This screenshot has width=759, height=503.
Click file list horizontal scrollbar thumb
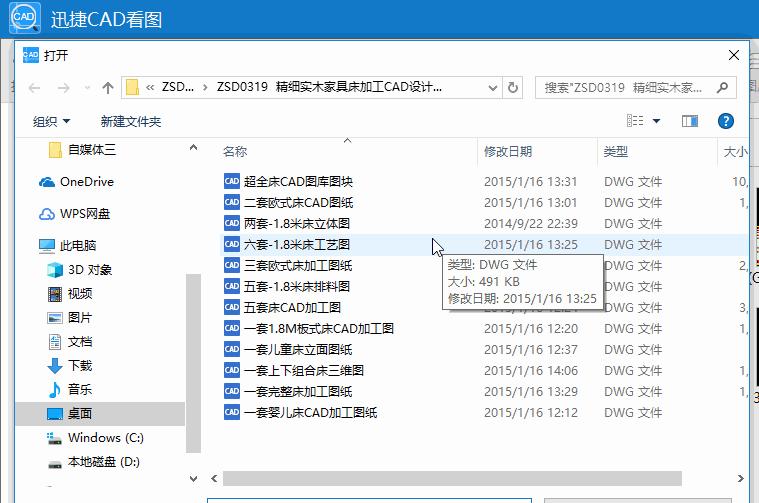point(452,478)
